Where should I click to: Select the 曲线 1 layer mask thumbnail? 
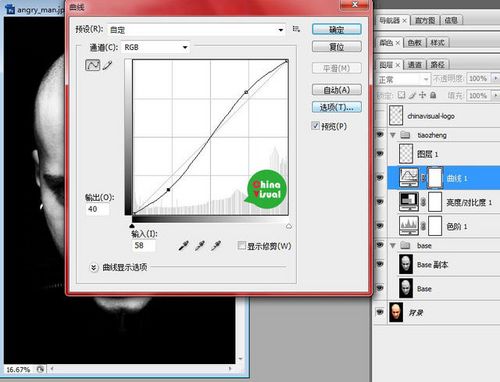tap(435, 178)
